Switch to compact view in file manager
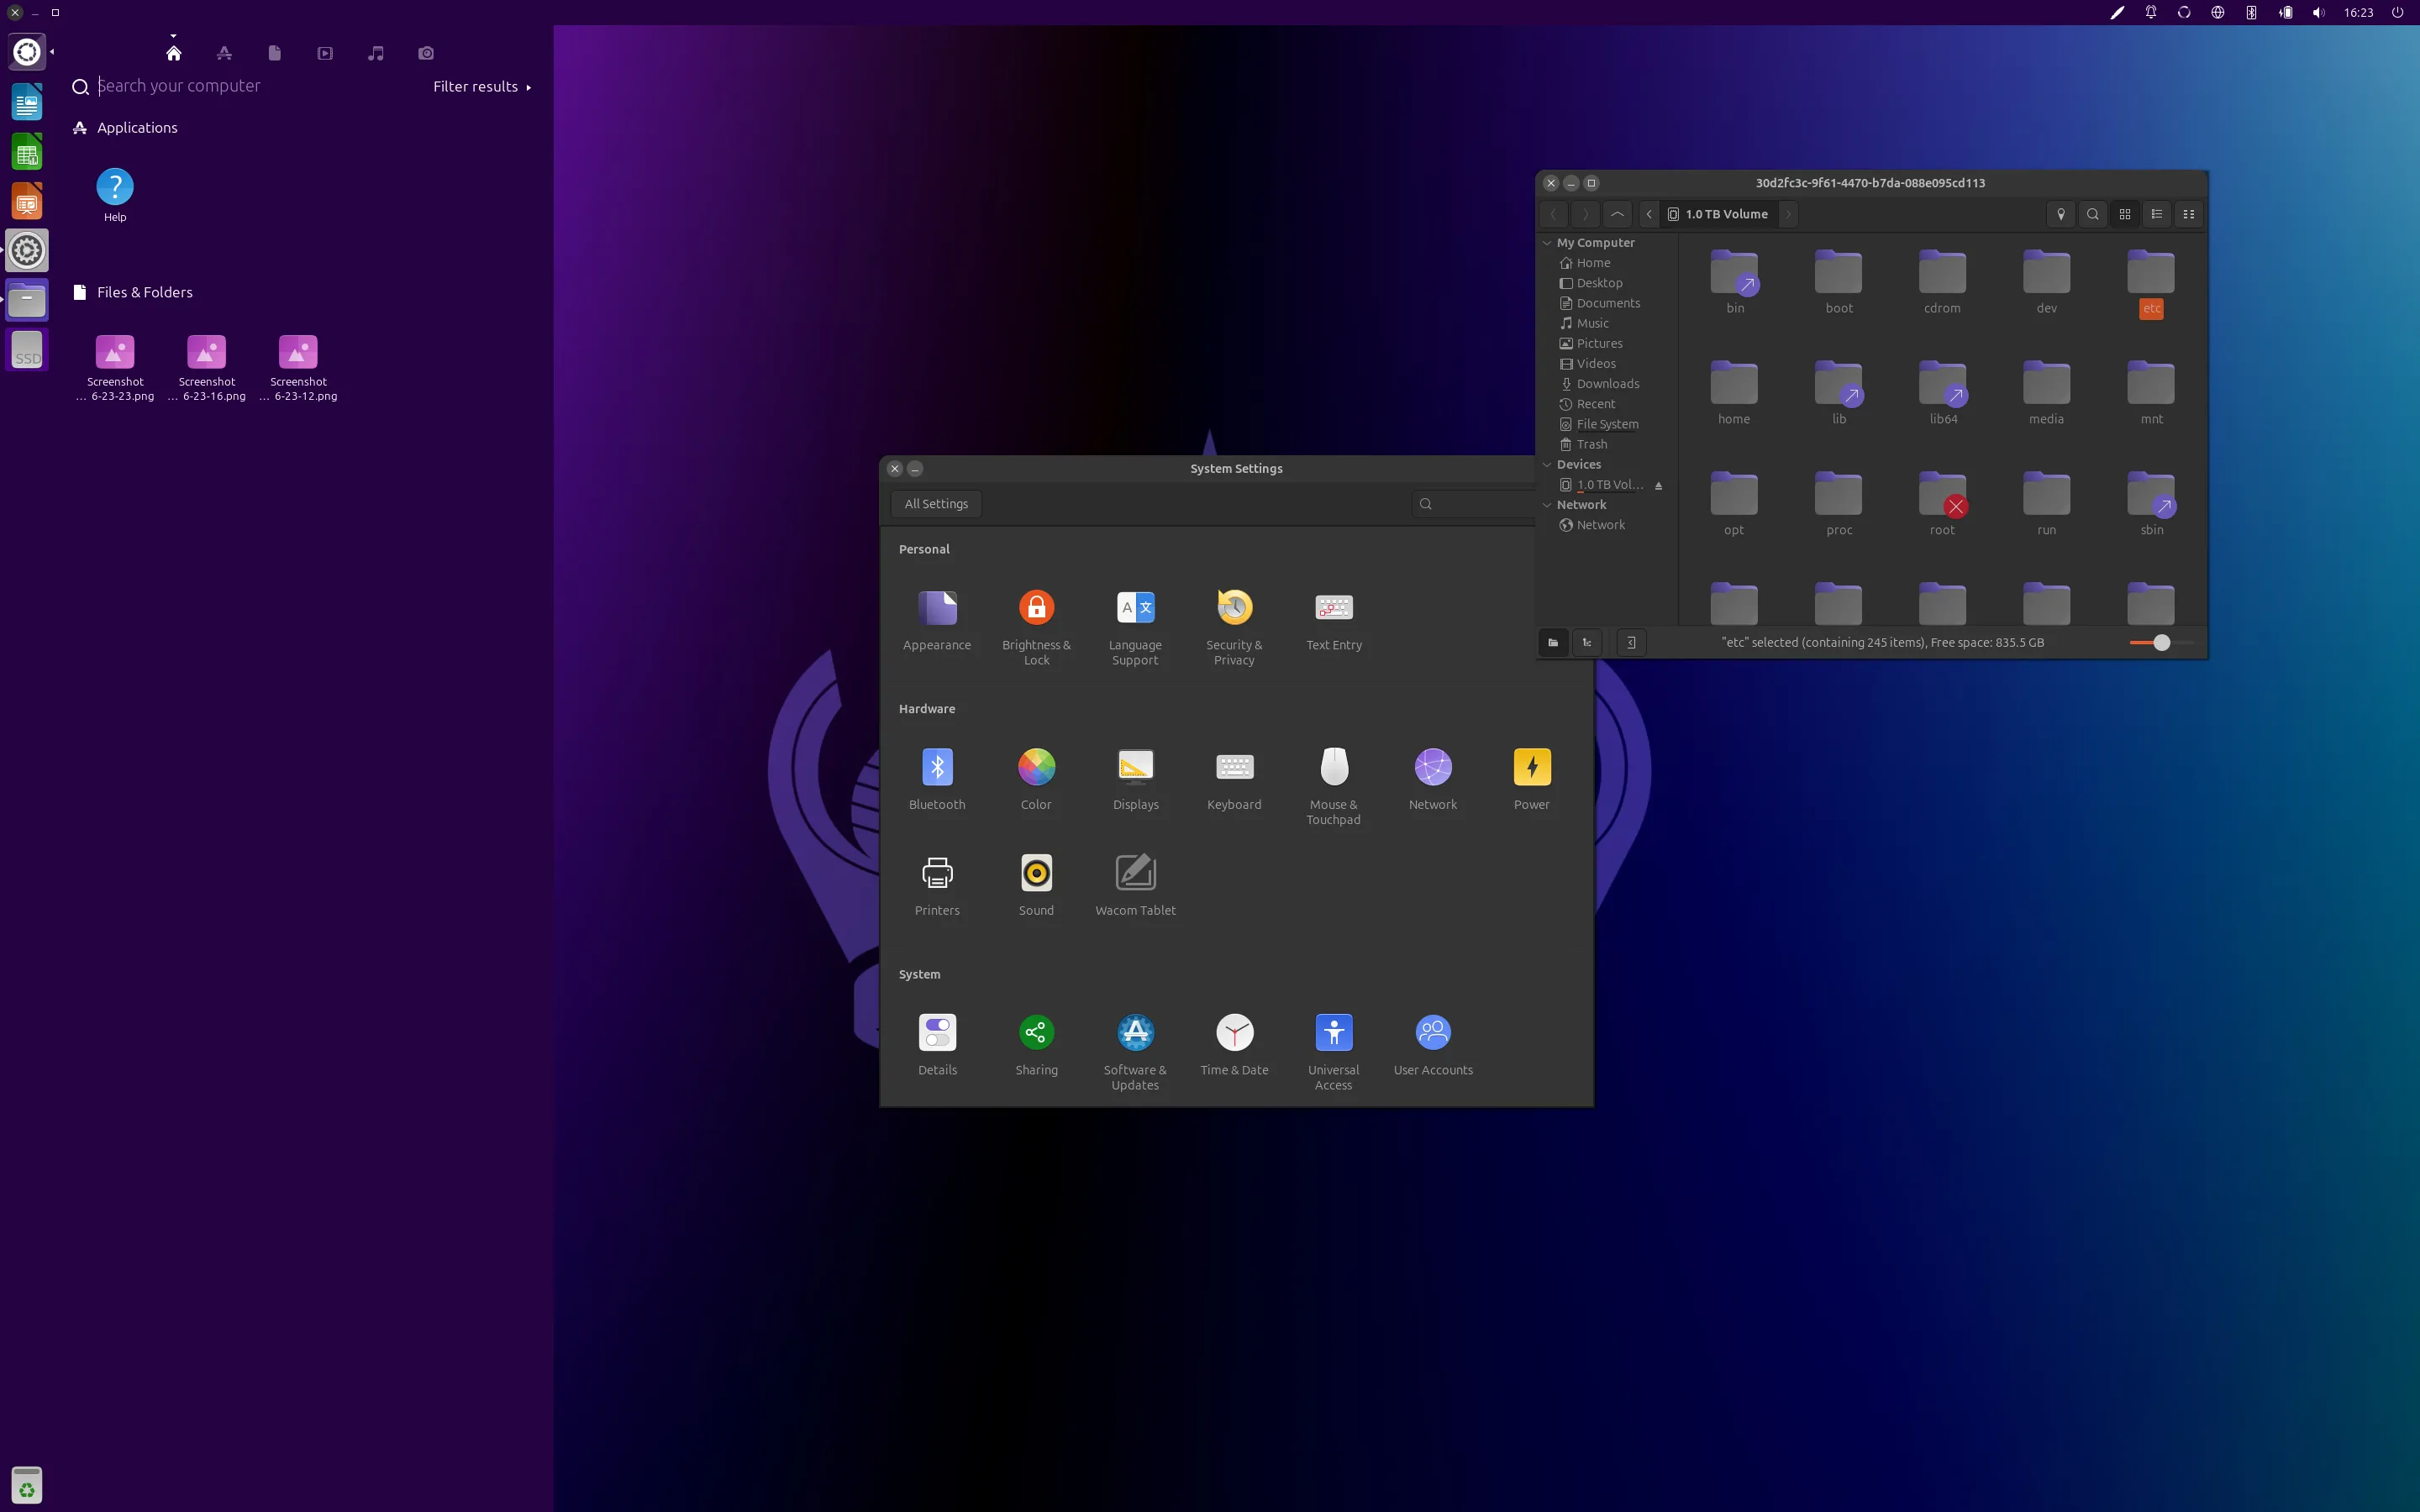The width and height of the screenshot is (2420, 1512). (2188, 214)
